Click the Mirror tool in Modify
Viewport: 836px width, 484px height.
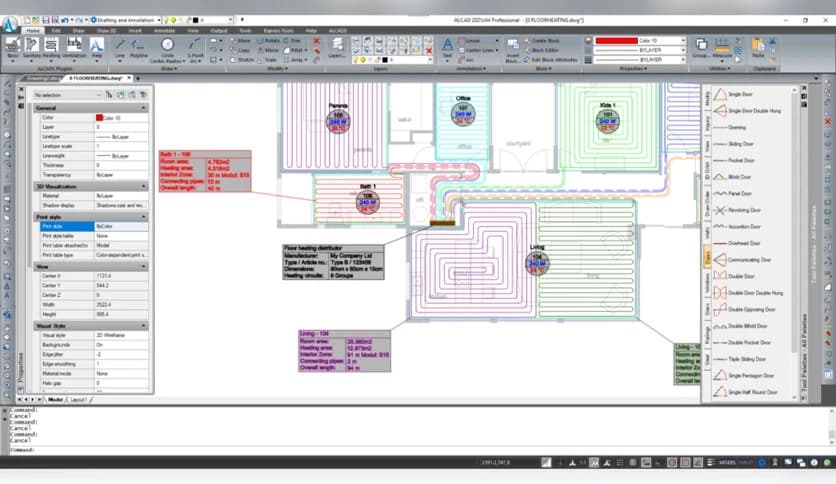pos(269,50)
